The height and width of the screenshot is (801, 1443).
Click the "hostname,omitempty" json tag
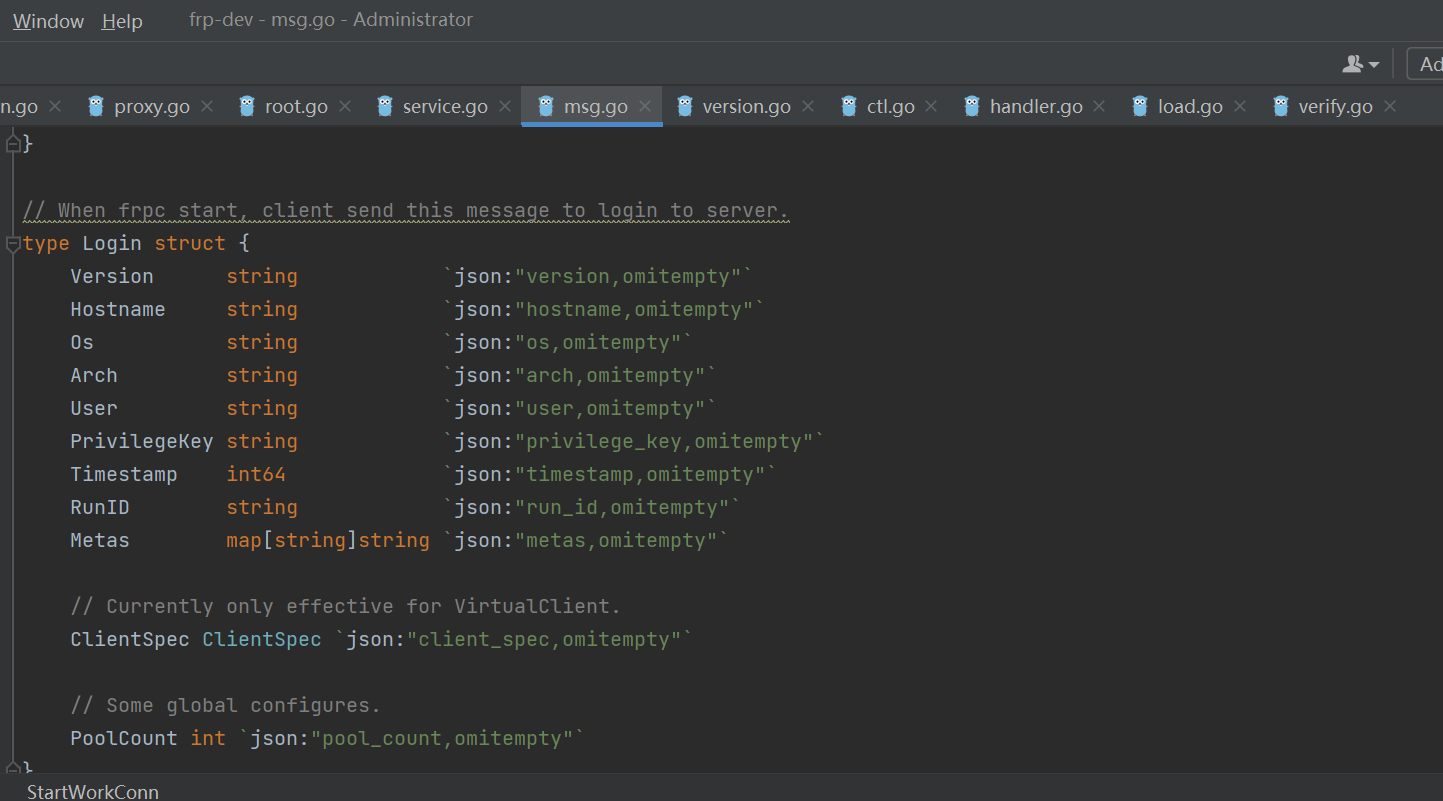point(604,310)
